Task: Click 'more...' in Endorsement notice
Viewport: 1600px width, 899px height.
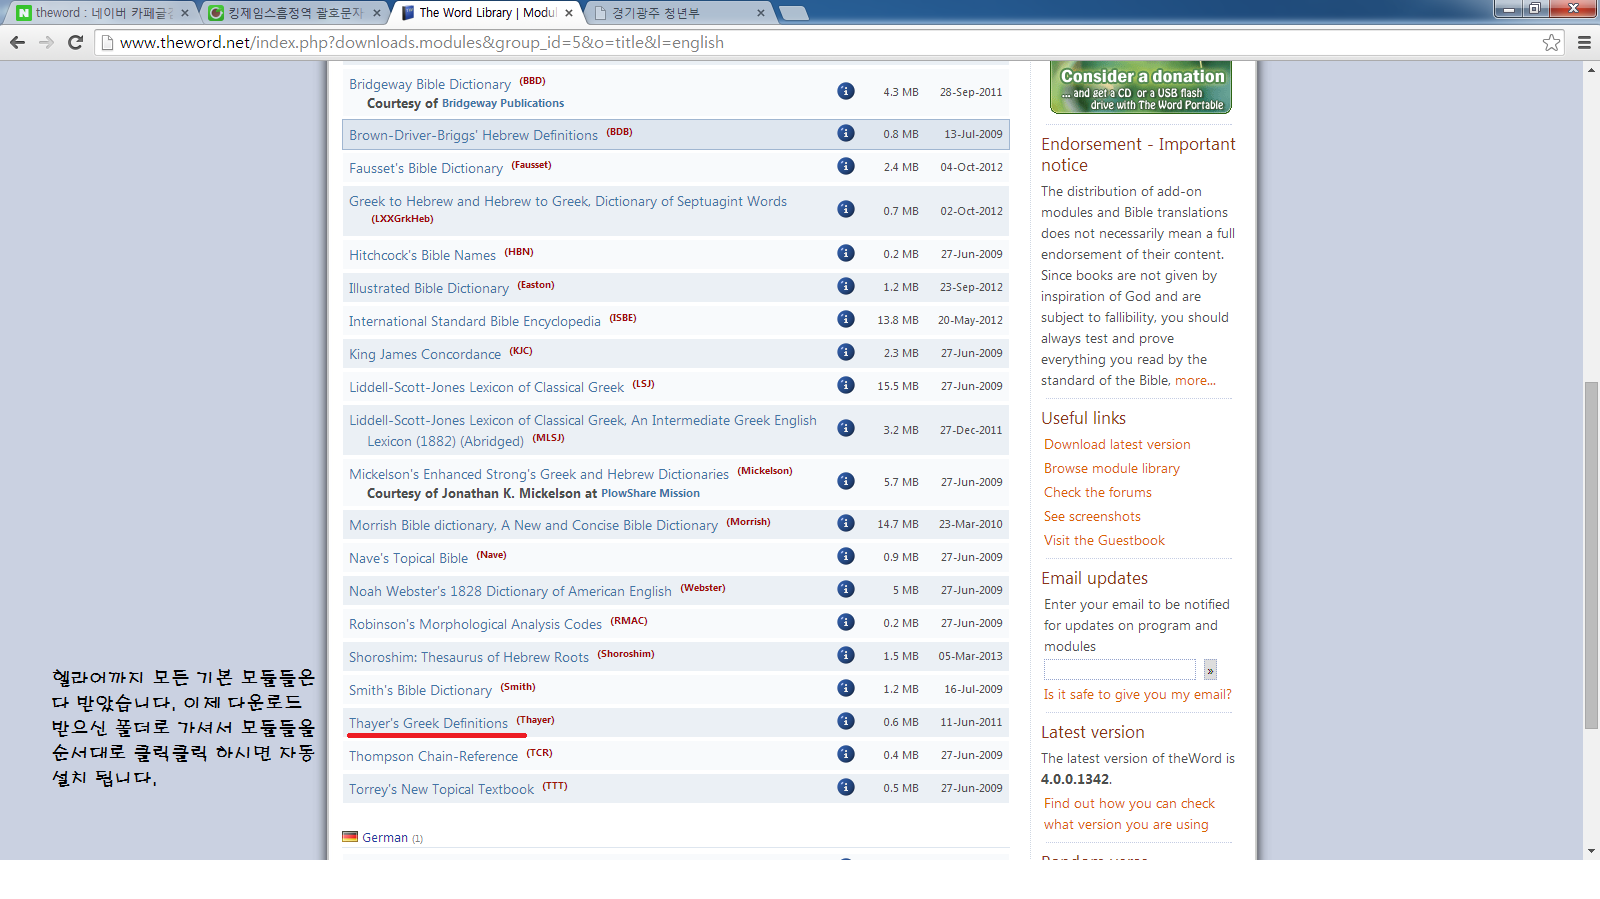Action: 1195,380
